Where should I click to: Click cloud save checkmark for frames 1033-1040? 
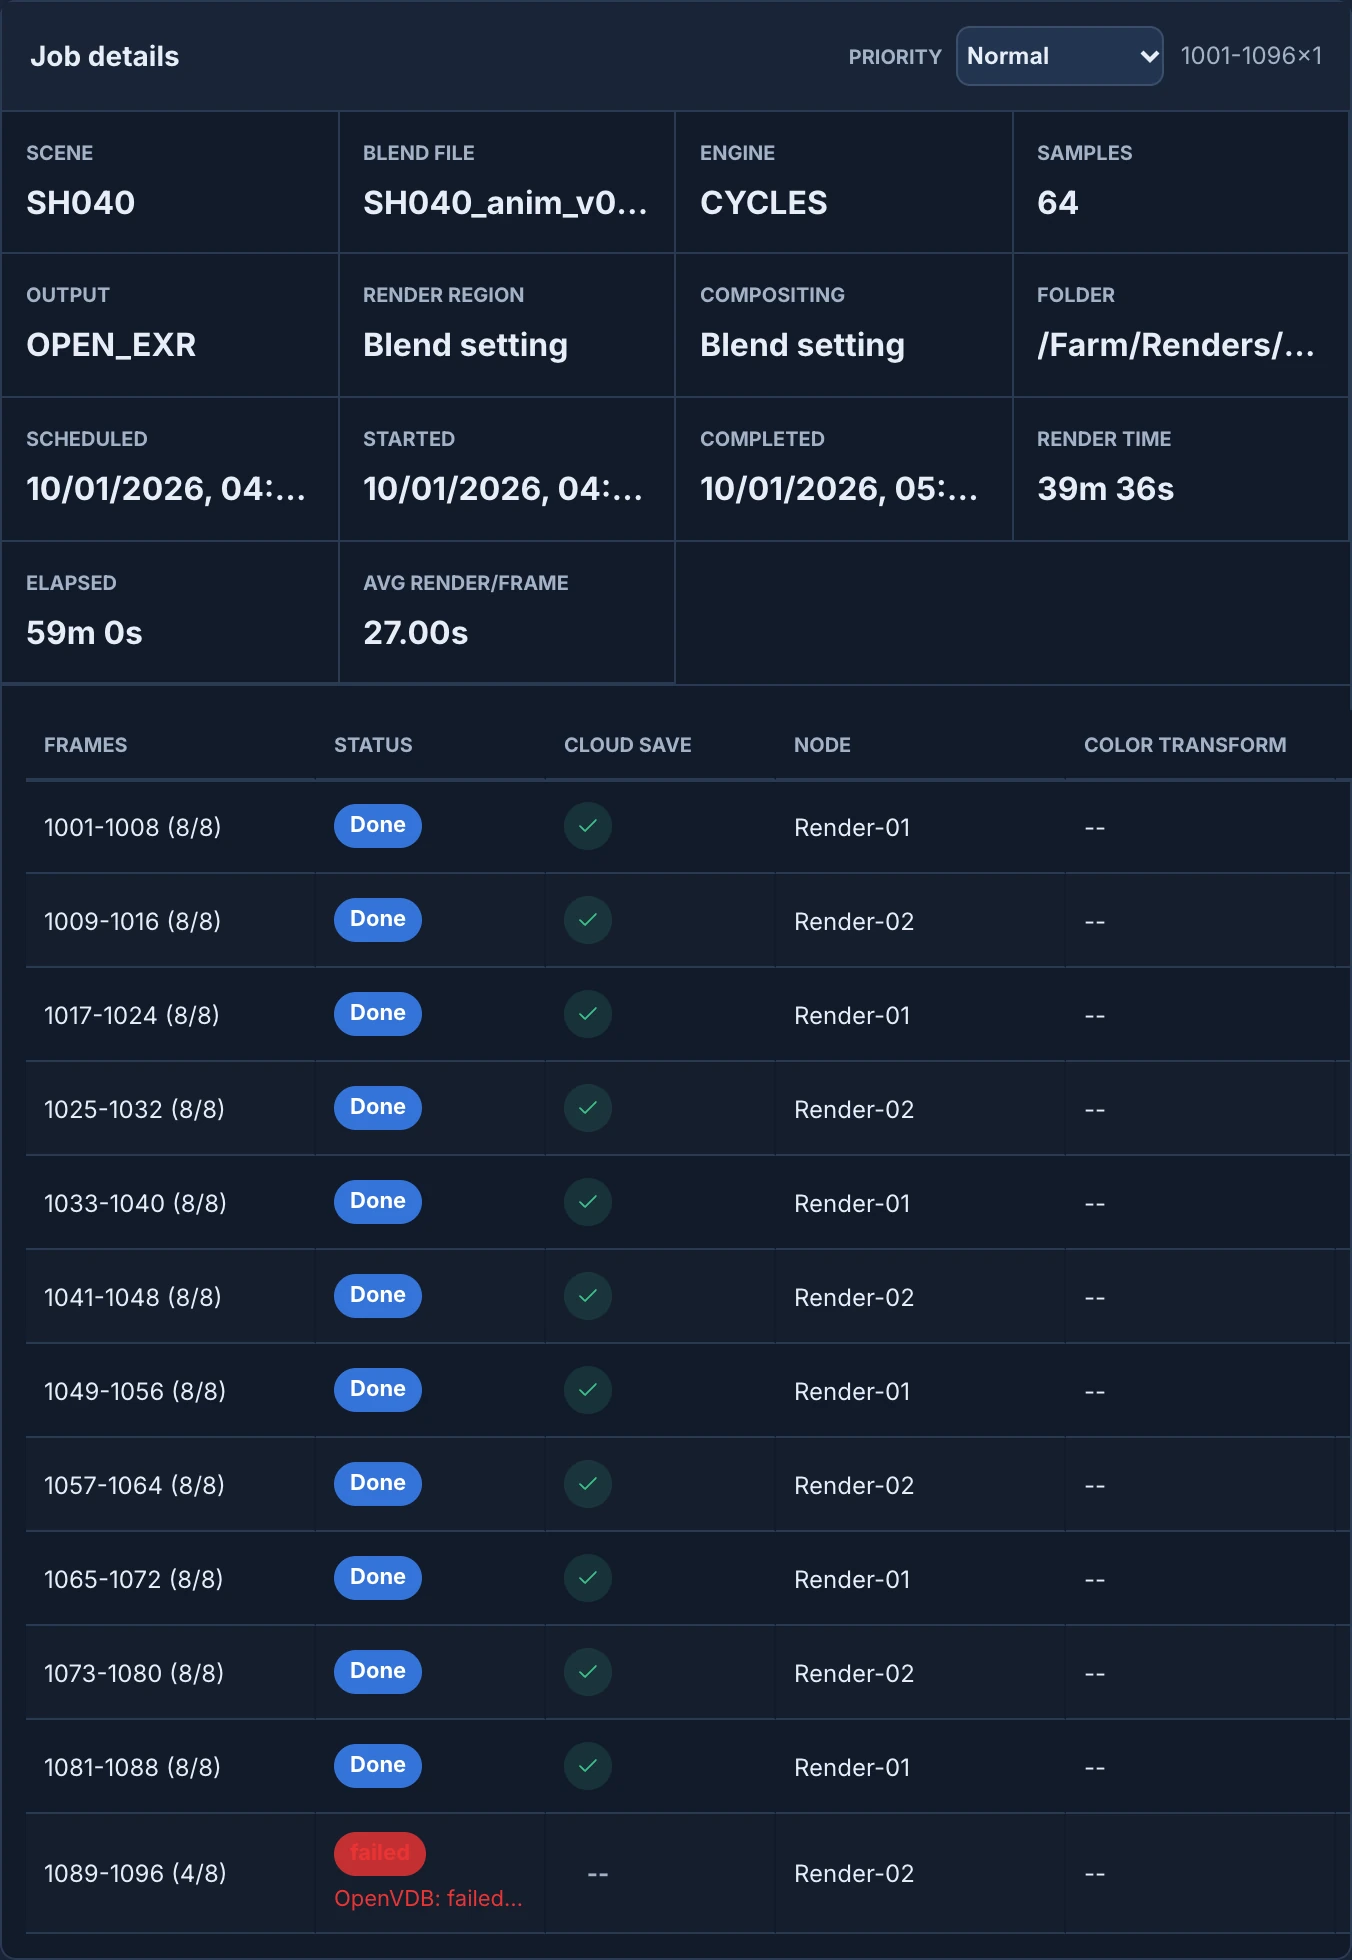pos(588,1202)
